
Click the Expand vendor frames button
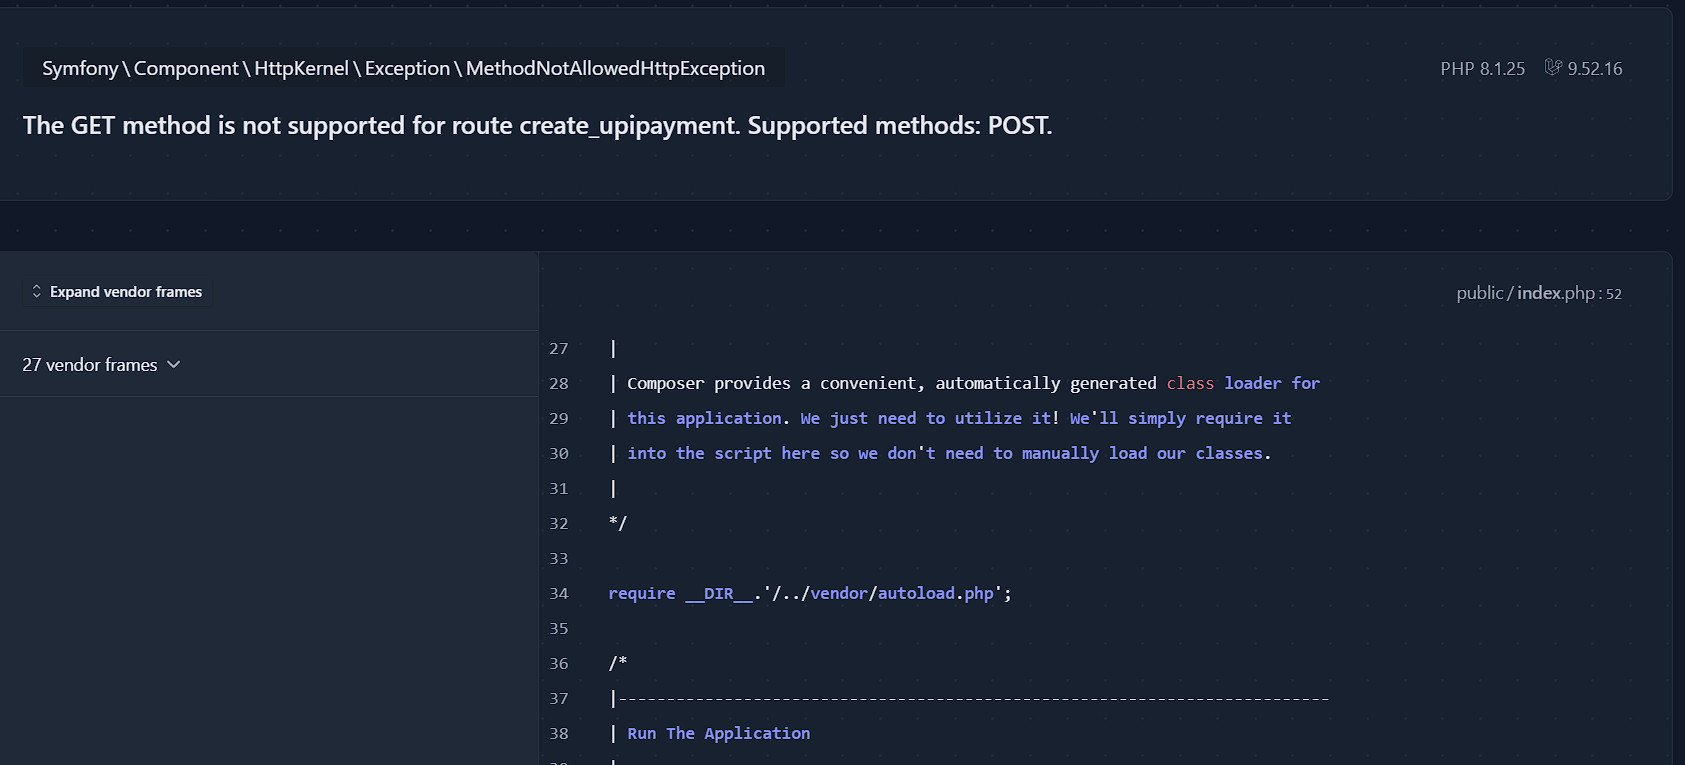coord(117,292)
